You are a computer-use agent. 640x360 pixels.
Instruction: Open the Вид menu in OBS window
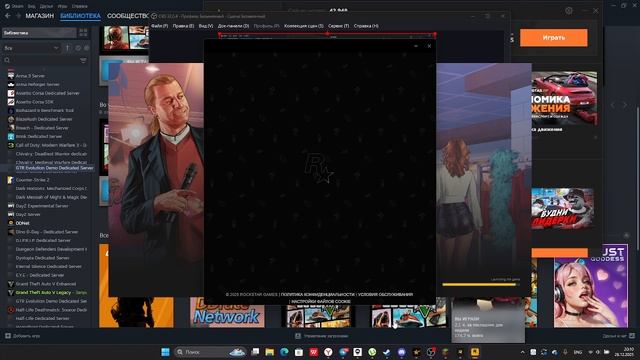pos(206,26)
